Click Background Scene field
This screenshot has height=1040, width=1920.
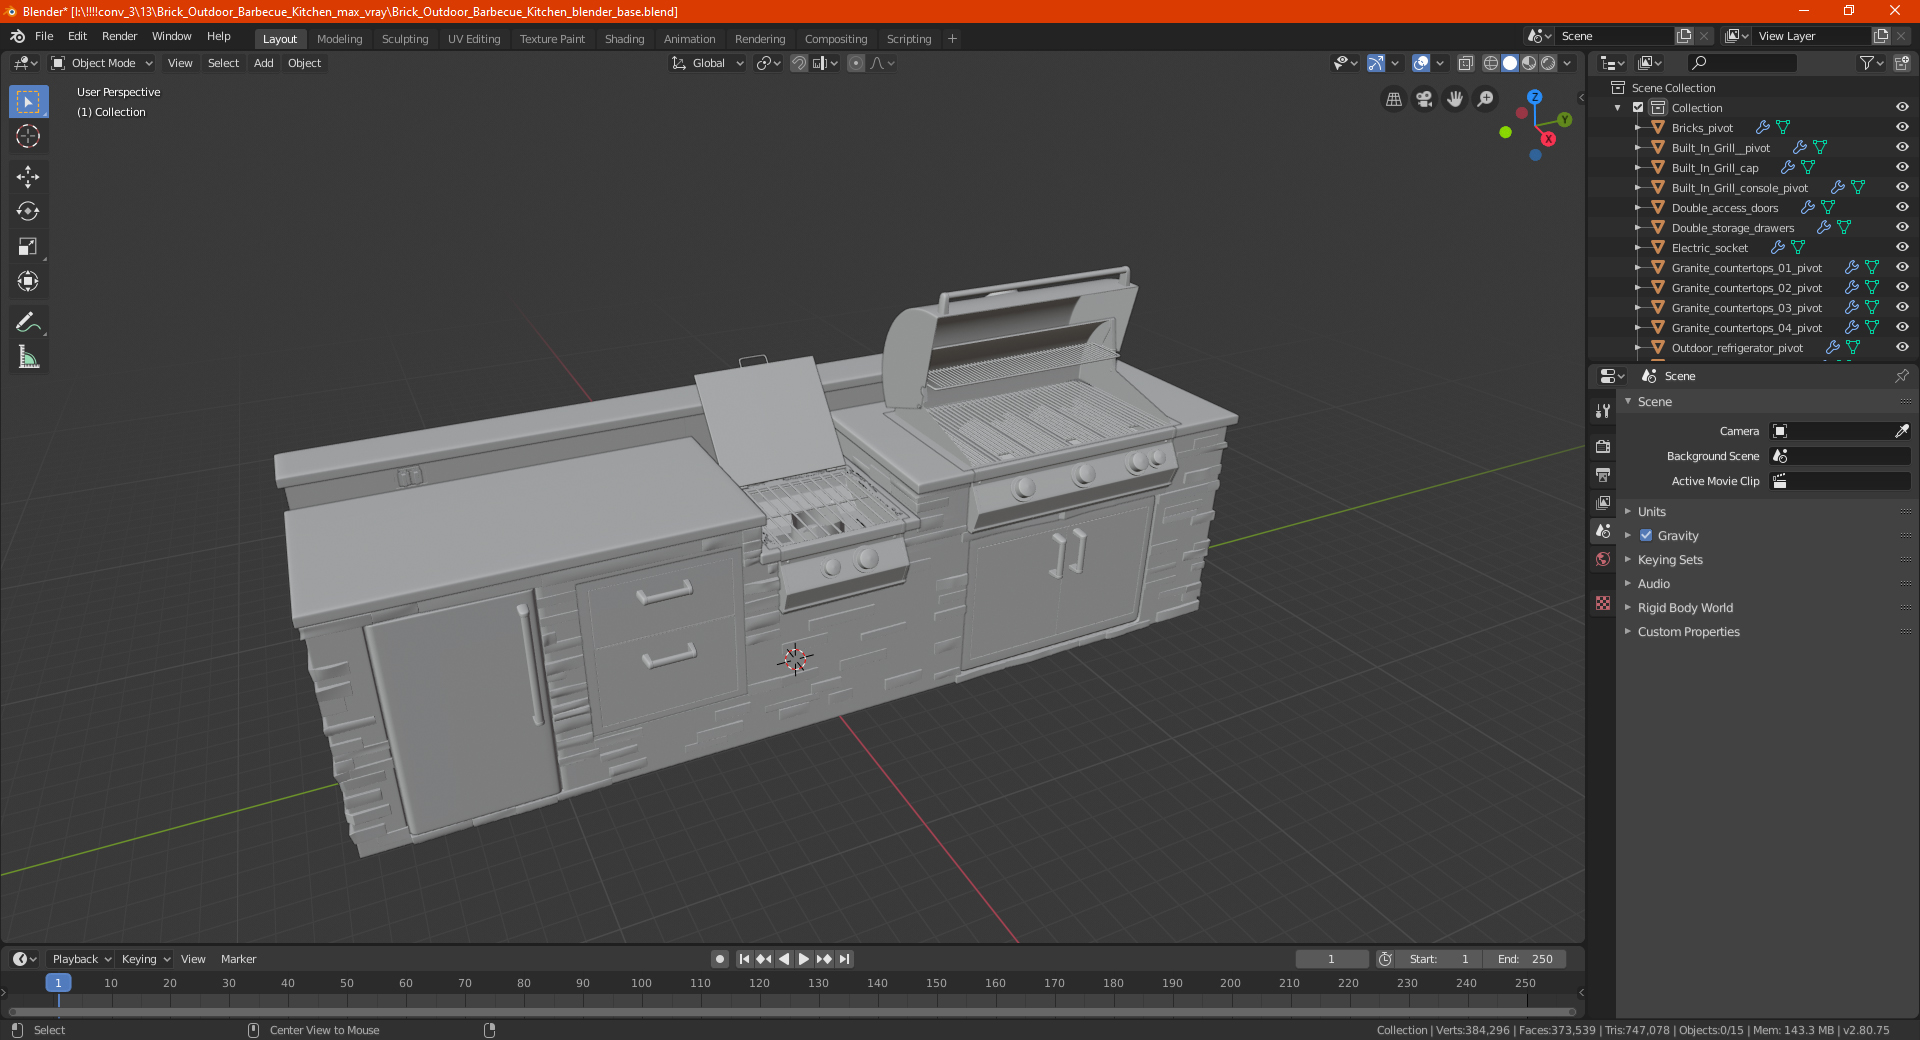coord(1840,456)
